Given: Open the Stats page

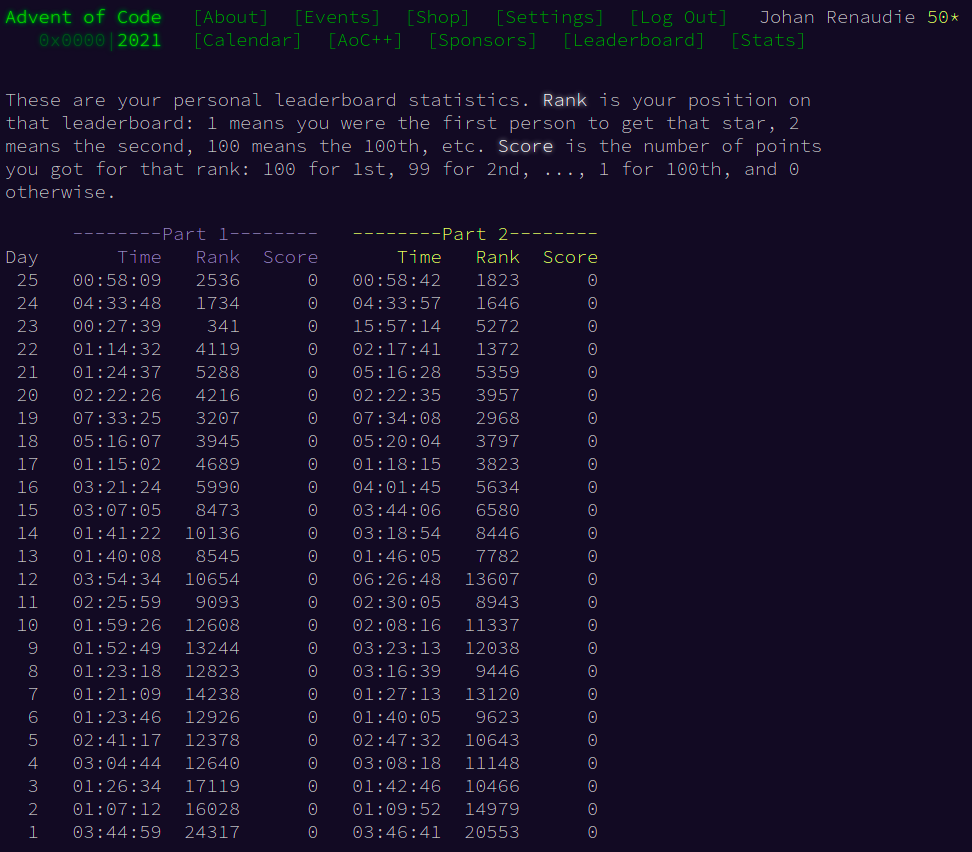Looking at the screenshot, I should [x=768, y=40].
